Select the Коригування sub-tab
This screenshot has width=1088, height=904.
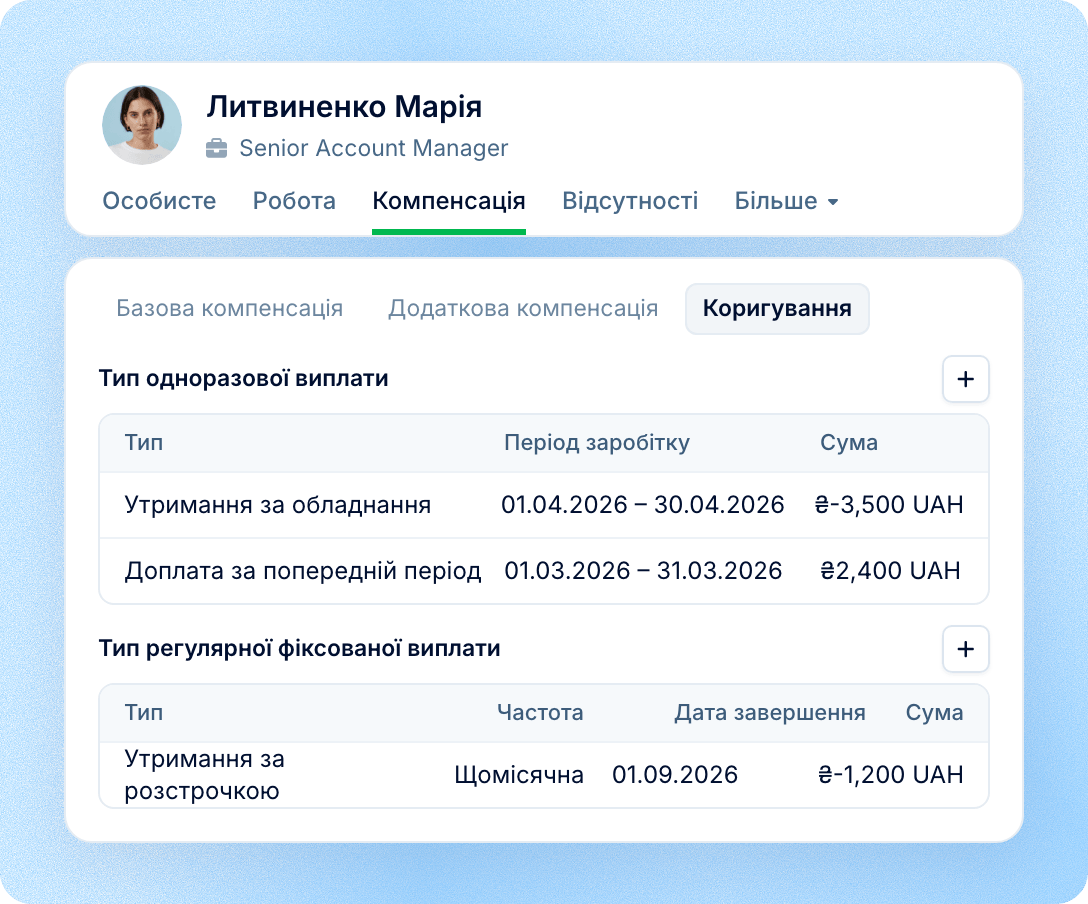[x=777, y=309]
